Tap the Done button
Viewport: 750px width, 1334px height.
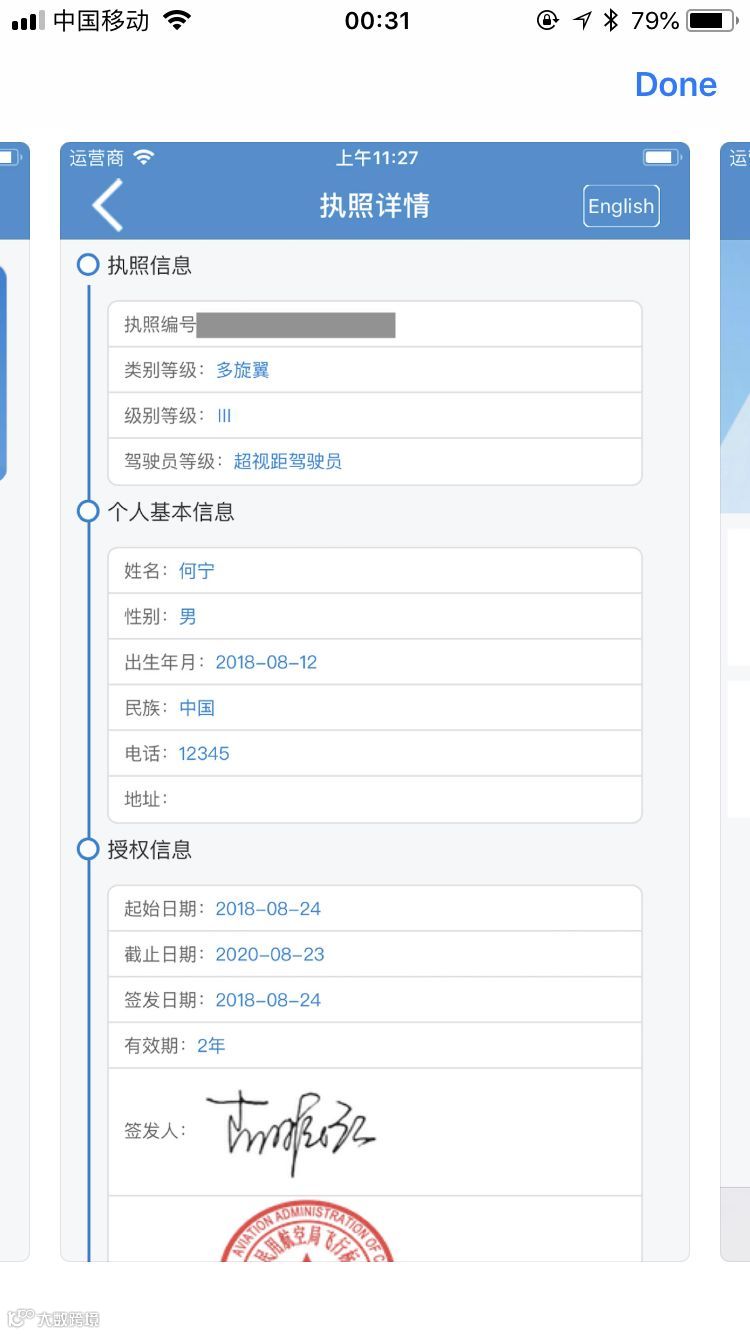pos(676,85)
